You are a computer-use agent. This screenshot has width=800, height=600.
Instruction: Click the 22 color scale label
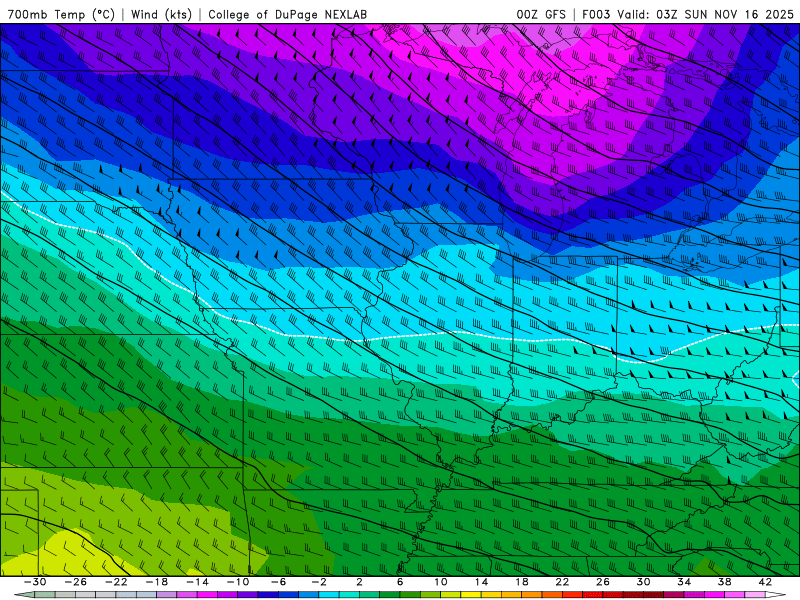(562, 582)
